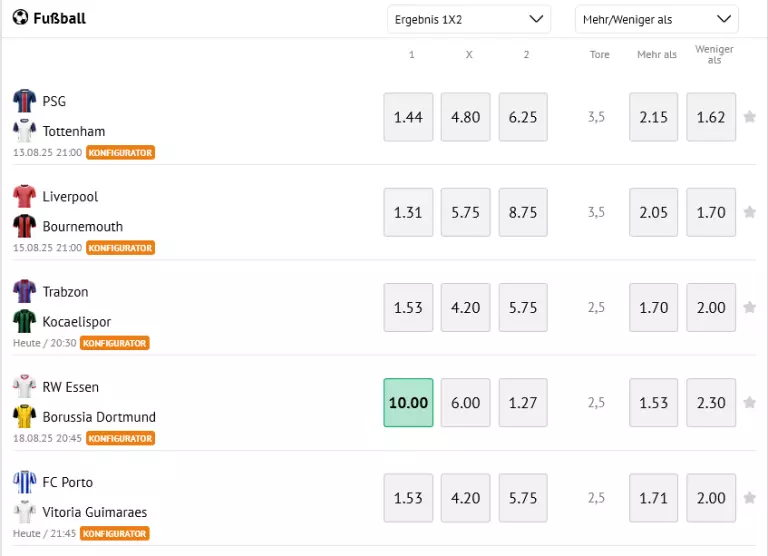Select Kocaelispor win odds 5.75

point(523,307)
